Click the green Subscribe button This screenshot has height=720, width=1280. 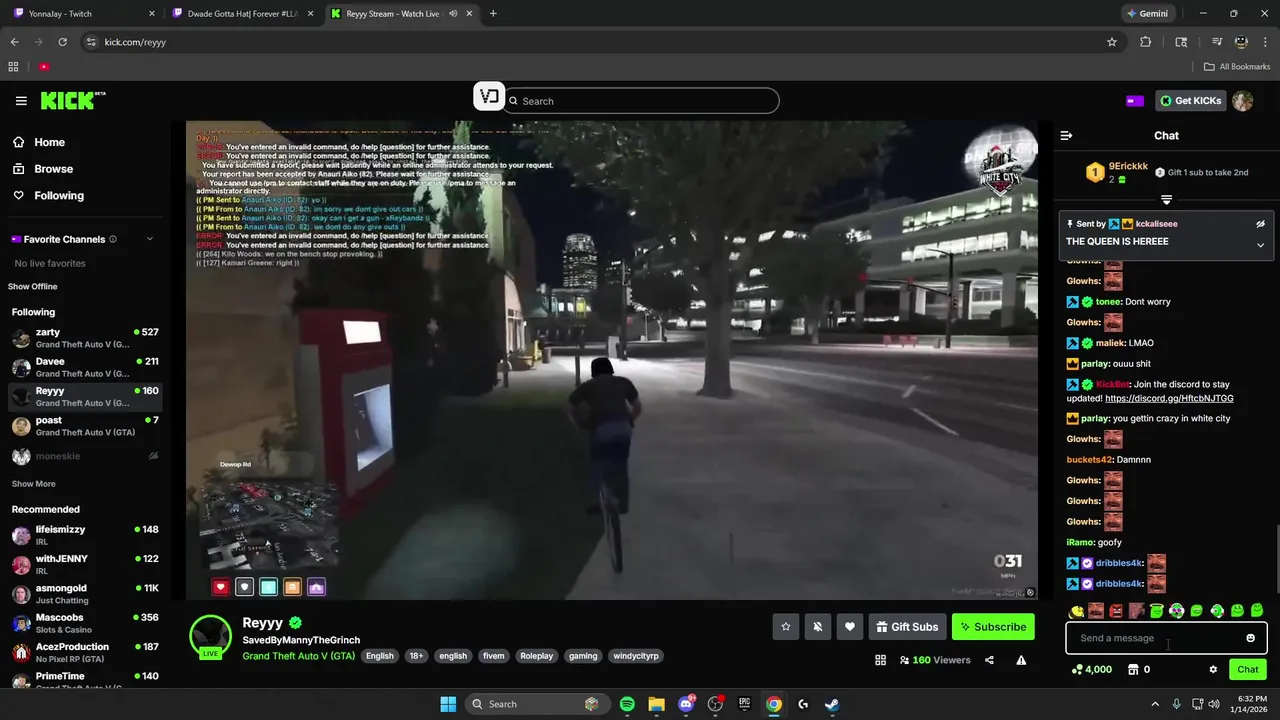point(993,627)
